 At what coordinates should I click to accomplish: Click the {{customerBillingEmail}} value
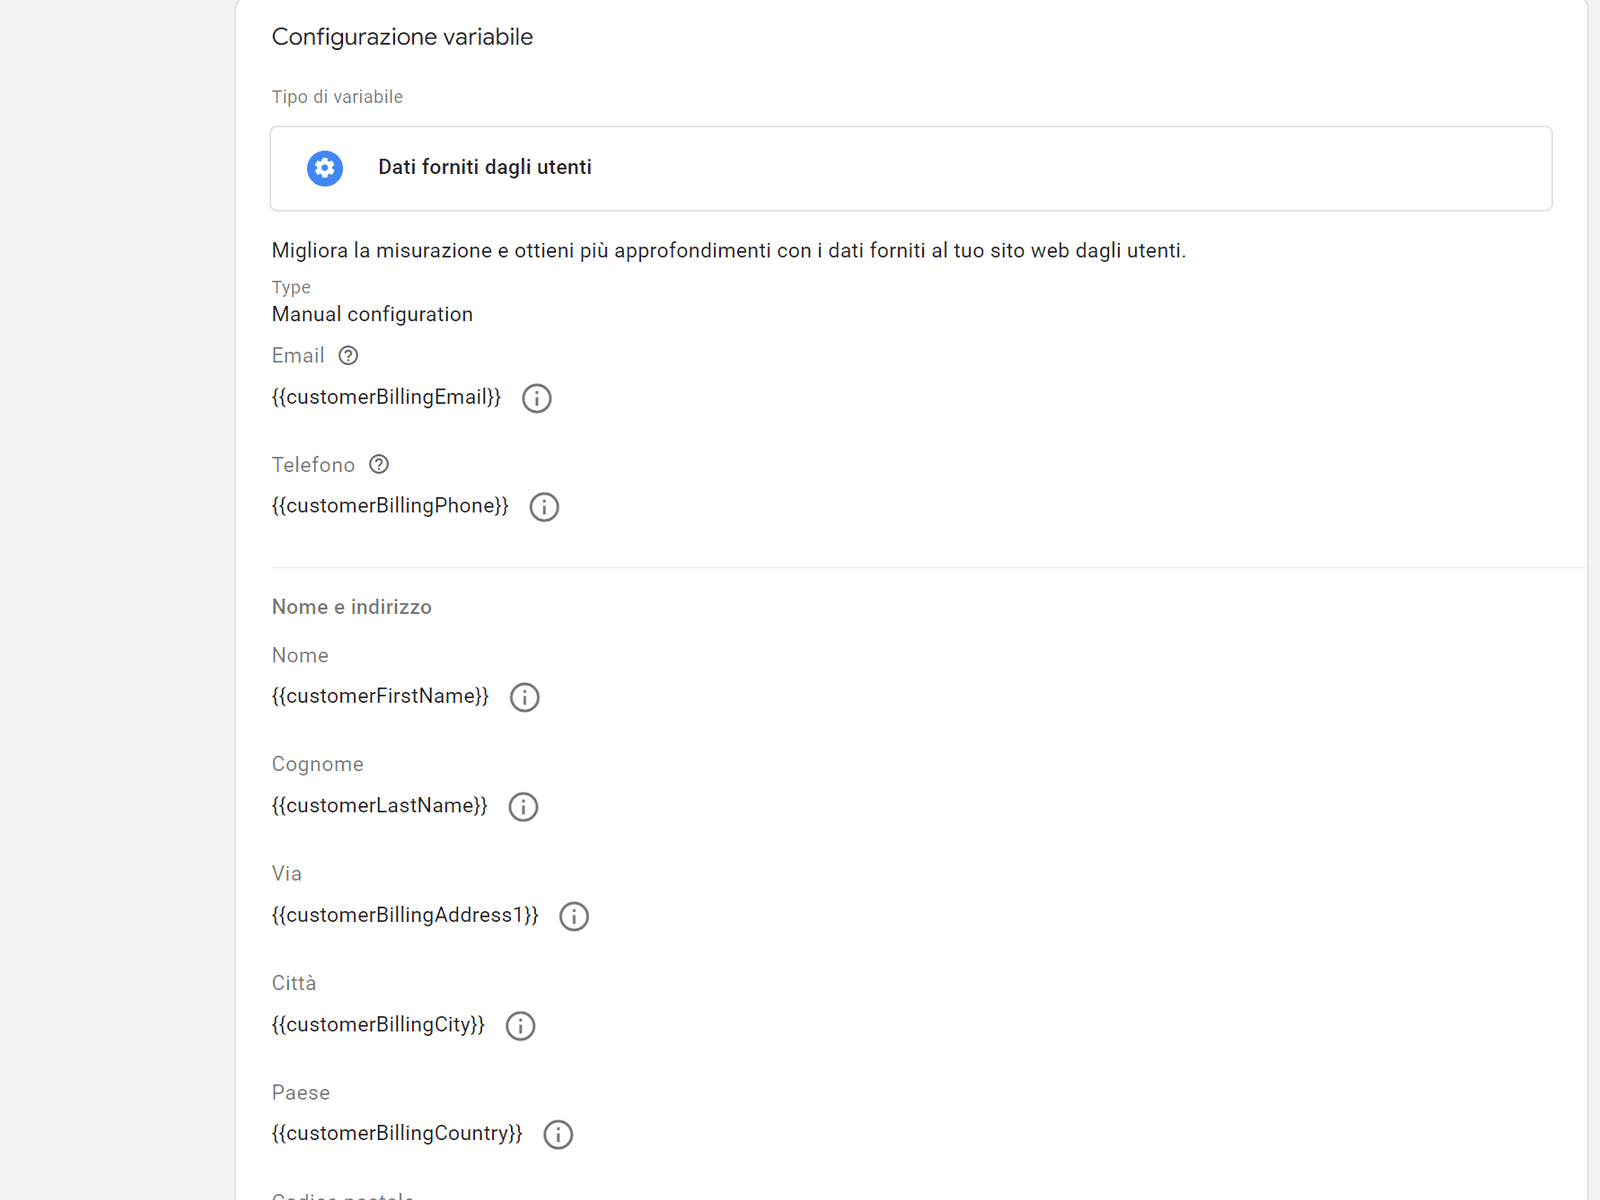tap(386, 397)
